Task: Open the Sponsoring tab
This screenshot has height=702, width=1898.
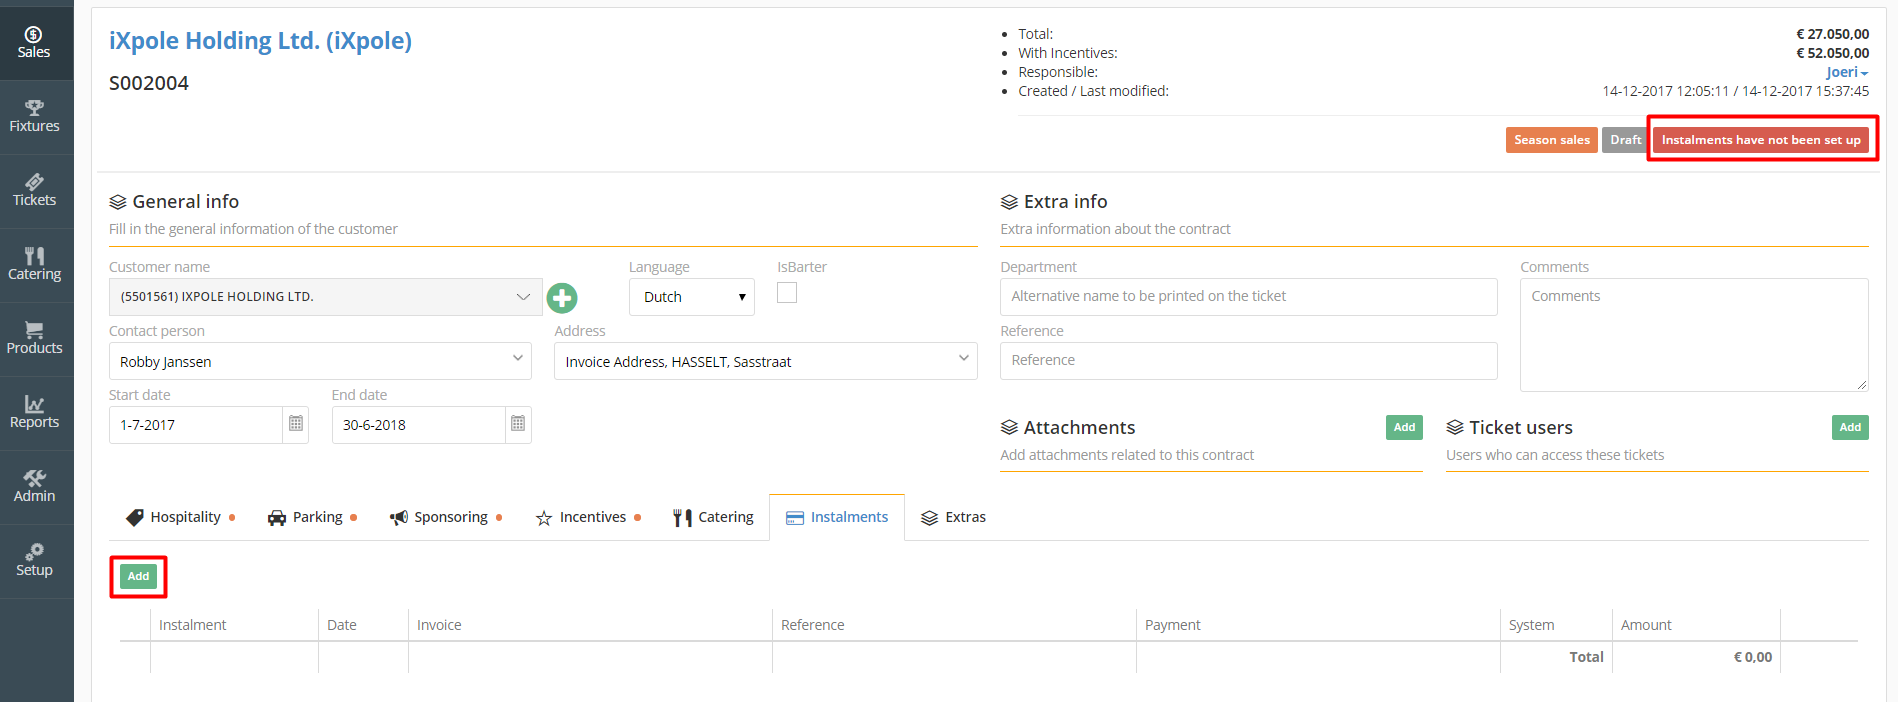Action: pos(446,517)
